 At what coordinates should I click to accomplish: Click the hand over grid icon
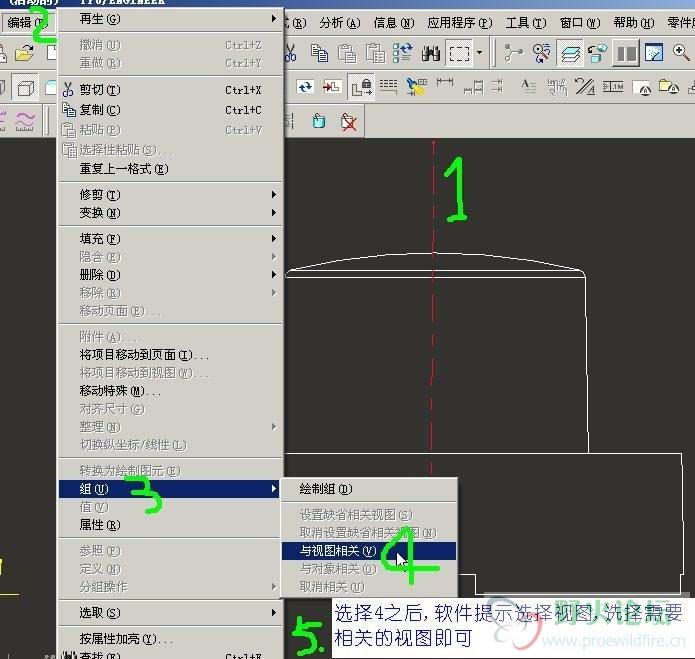tap(557, 87)
